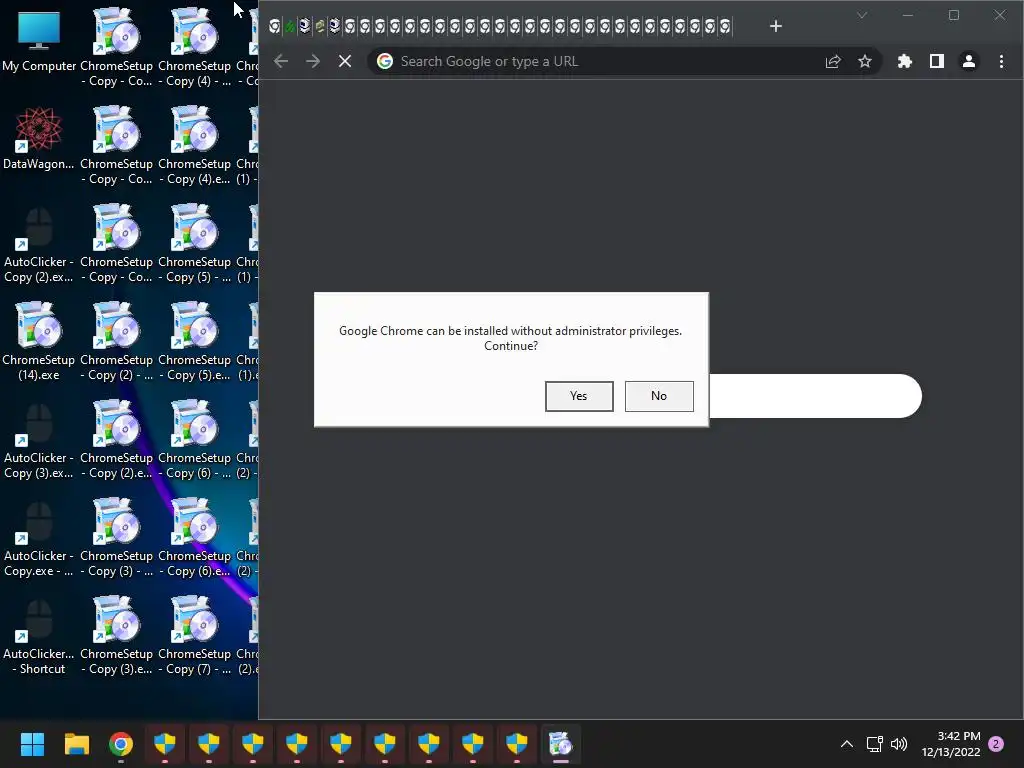The height and width of the screenshot is (768, 1024).
Task: Open the Chrome profile avatar menu
Action: [968, 61]
